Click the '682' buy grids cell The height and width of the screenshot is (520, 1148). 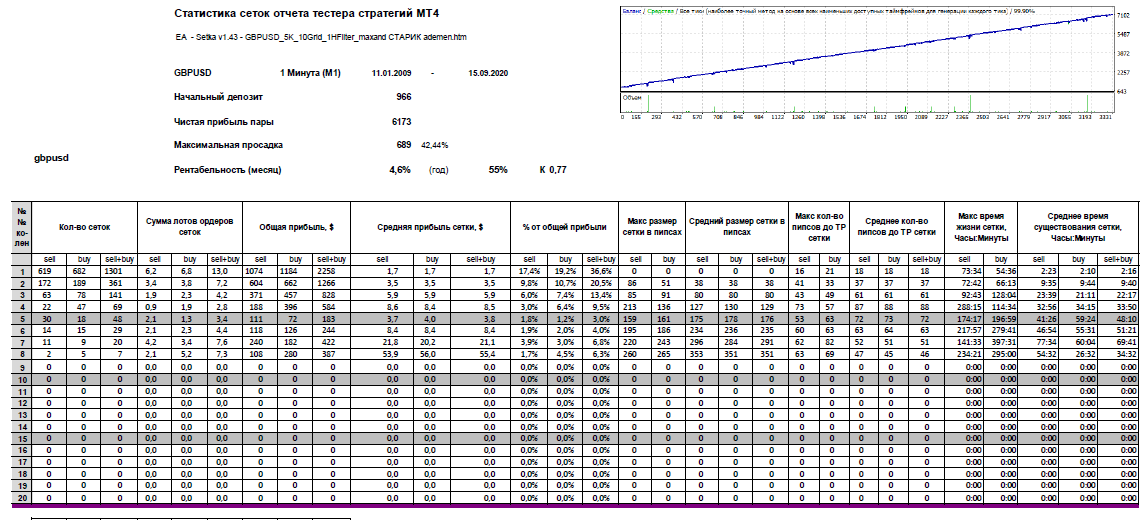[84, 271]
